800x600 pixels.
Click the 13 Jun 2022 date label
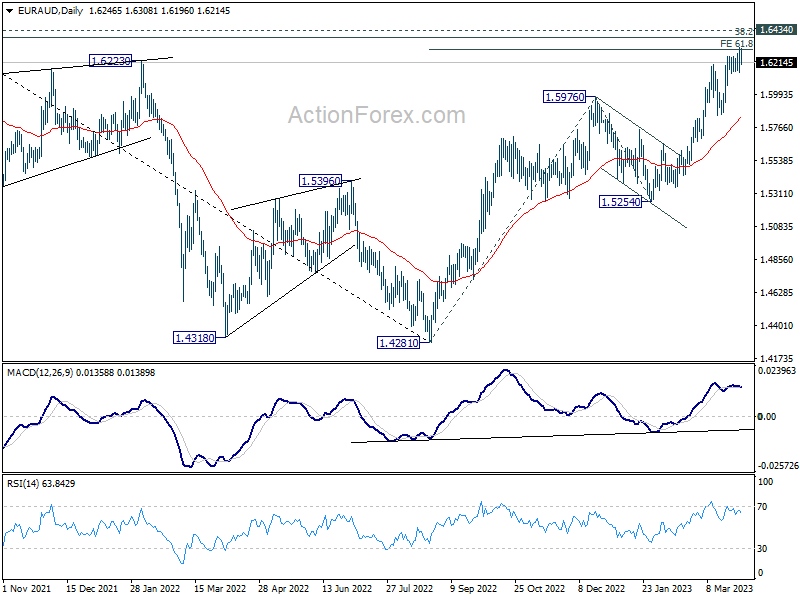point(347,588)
